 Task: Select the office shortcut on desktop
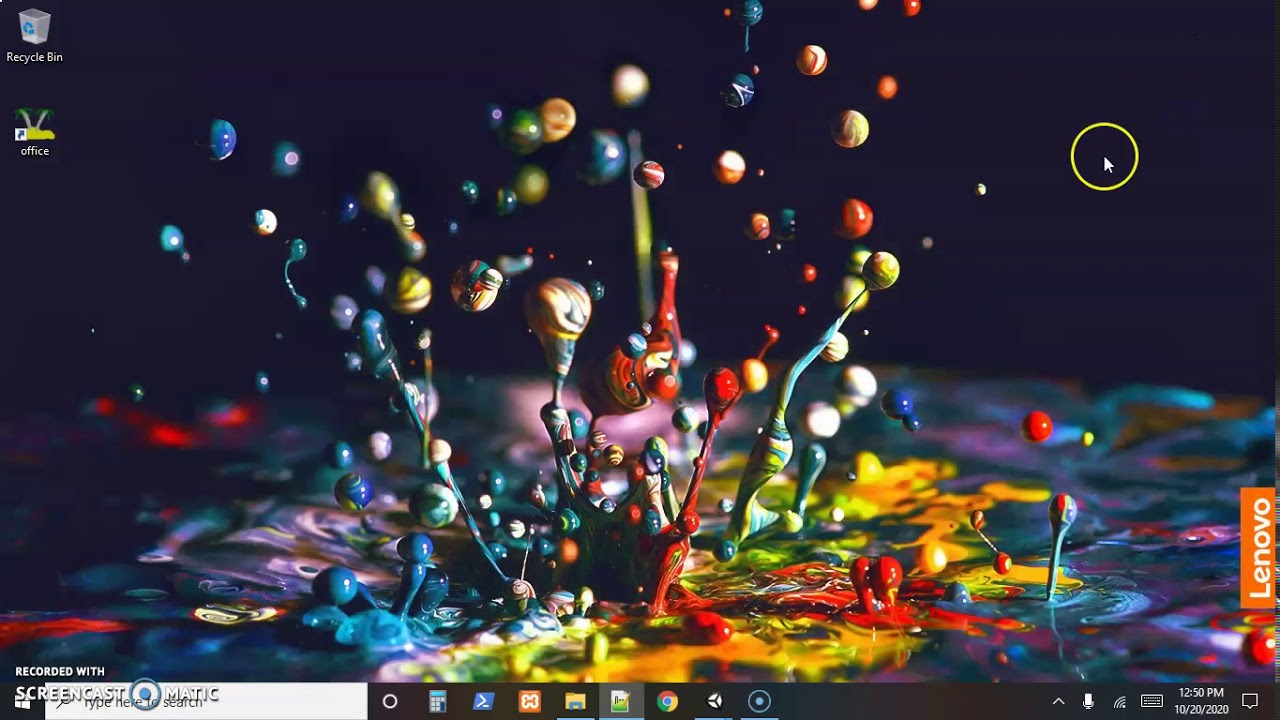tap(34, 133)
